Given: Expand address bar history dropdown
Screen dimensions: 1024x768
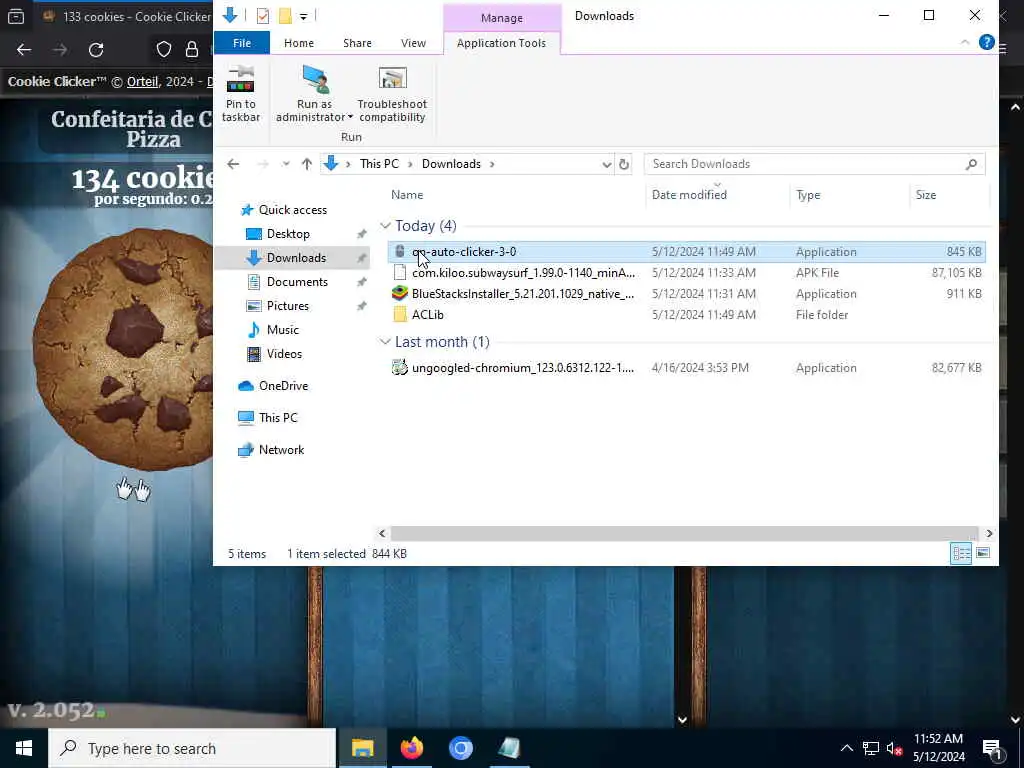Looking at the screenshot, I should point(606,164).
